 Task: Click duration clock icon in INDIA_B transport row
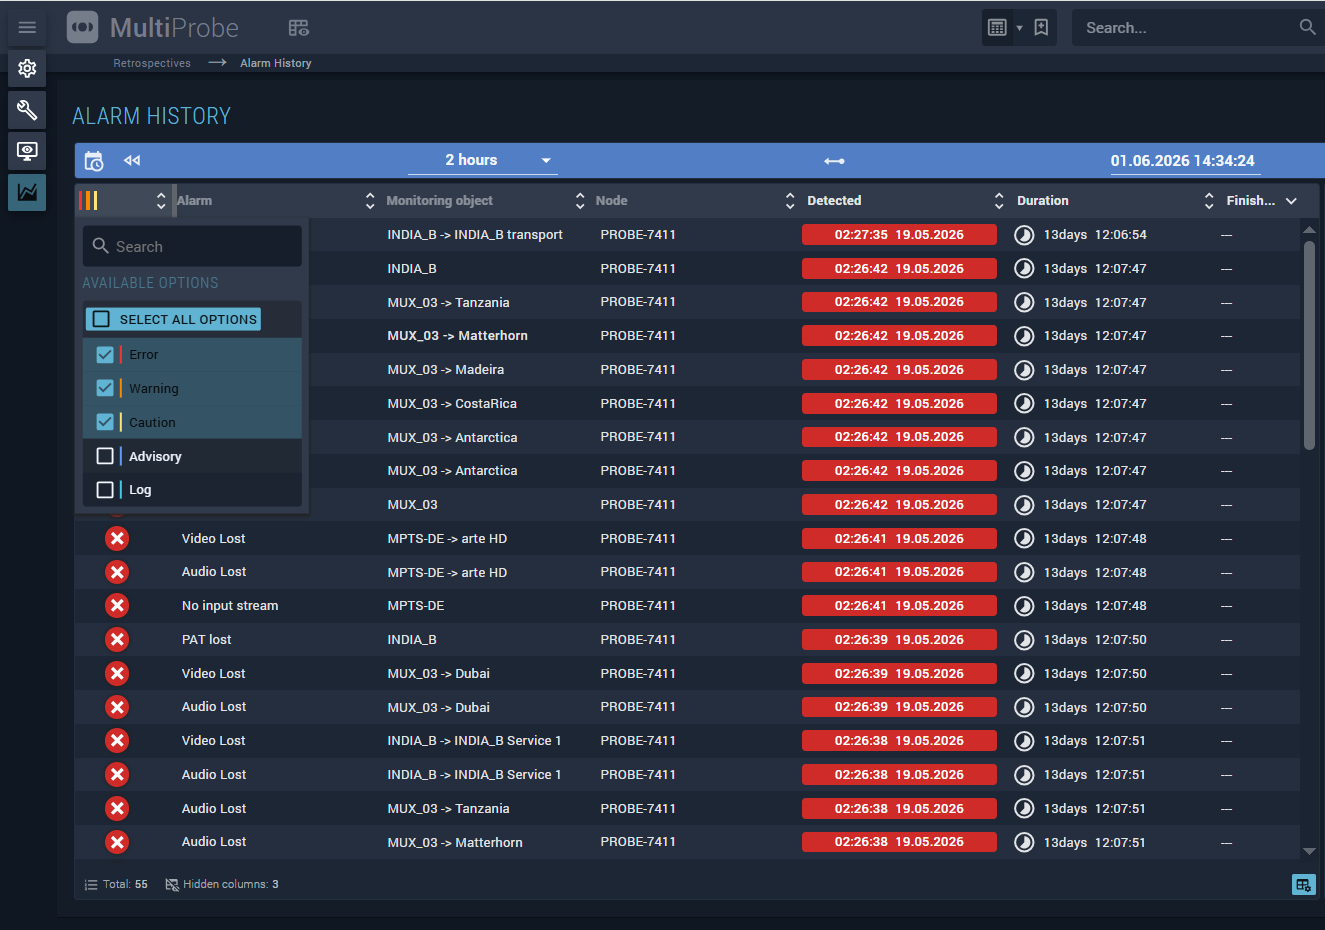[x=1024, y=235]
